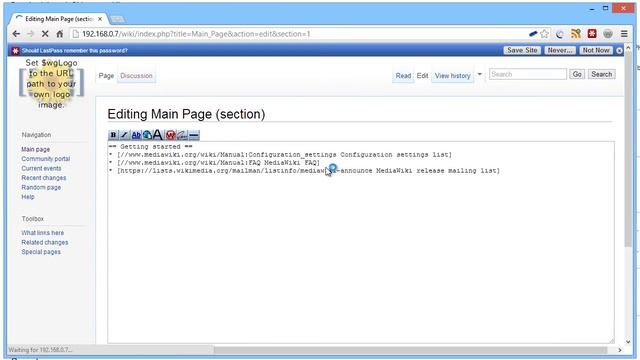
Task: Insert horizontal line from editing toolbar
Action: click(x=194, y=135)
